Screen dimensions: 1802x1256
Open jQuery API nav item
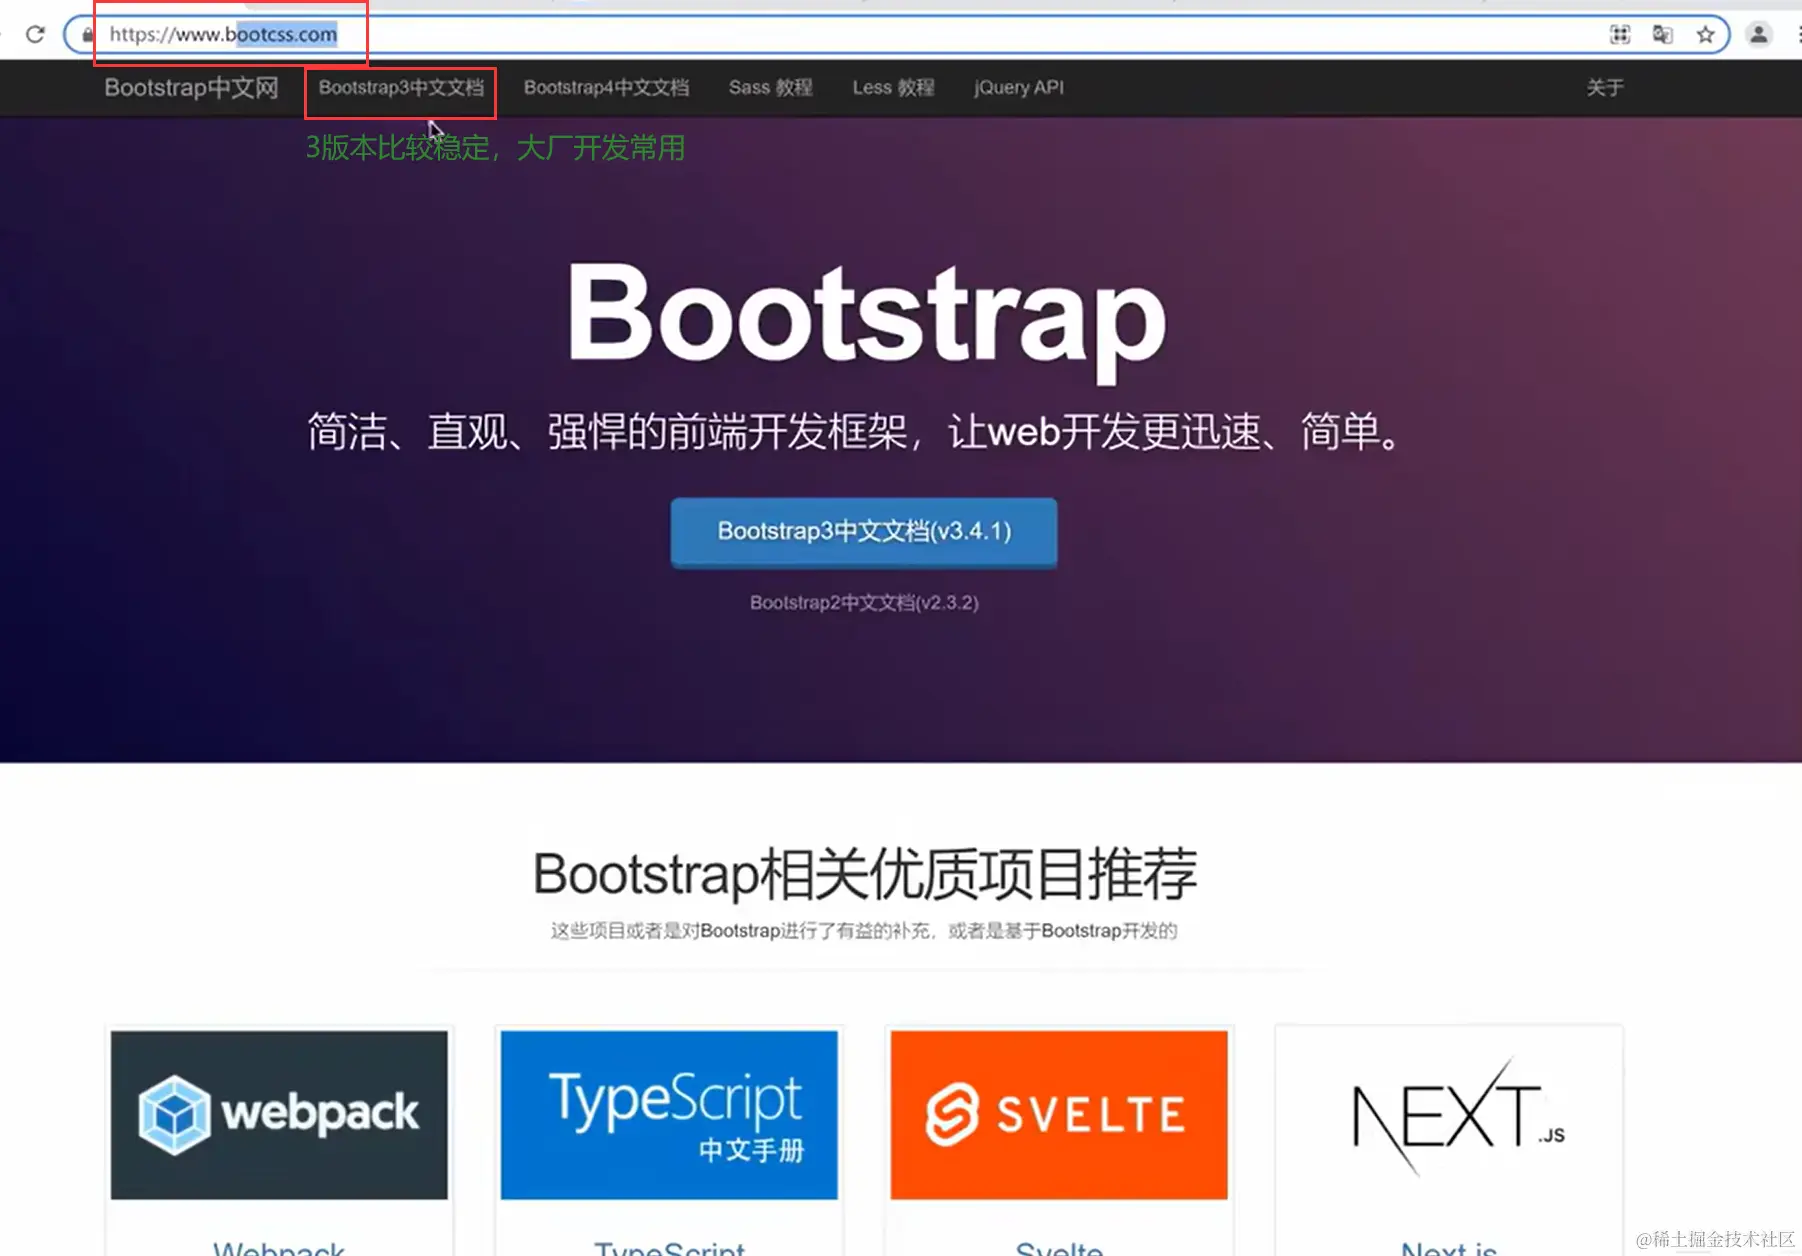pyautogui.click(x=1019, y=88)
